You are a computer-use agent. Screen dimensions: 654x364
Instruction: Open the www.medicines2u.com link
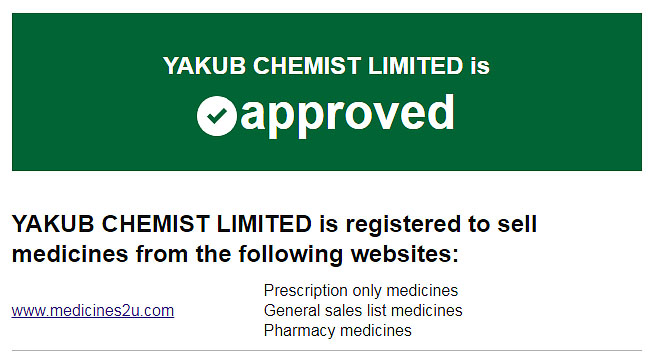(x=93, y=311)
